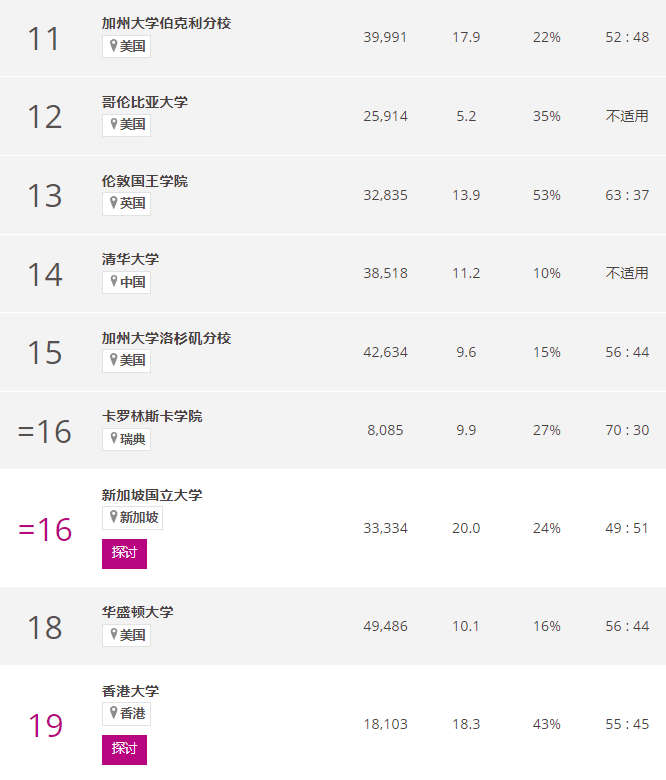Select the 瑞典 country tag
The image size is (666, 780).
pyautogui.click(x=126, y=439)
